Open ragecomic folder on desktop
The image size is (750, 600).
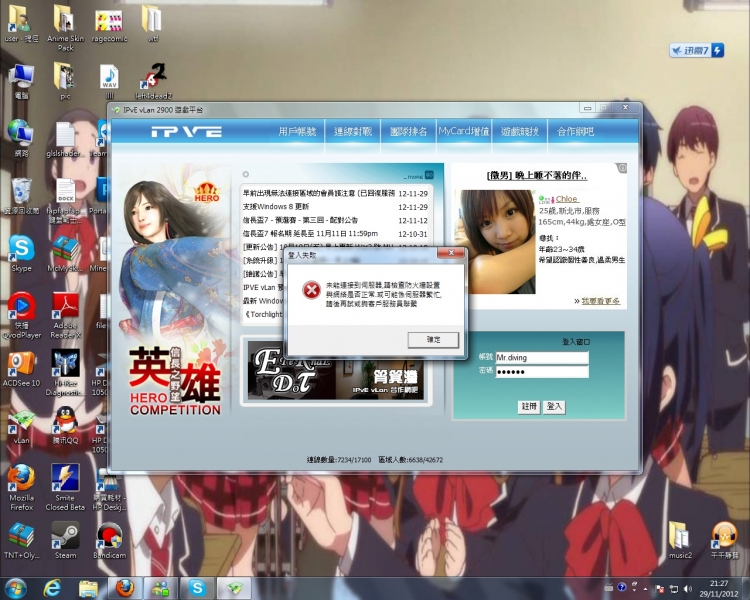(109, 25)
